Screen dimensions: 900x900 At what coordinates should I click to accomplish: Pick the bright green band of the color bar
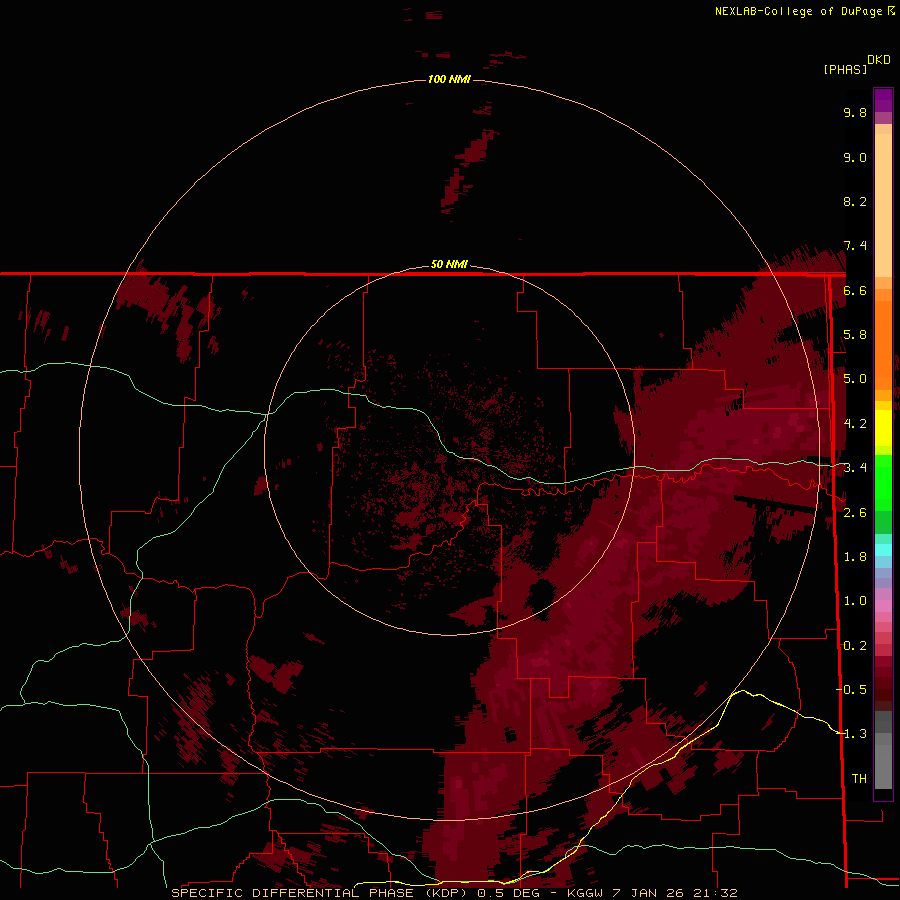(x=883, y=485)
